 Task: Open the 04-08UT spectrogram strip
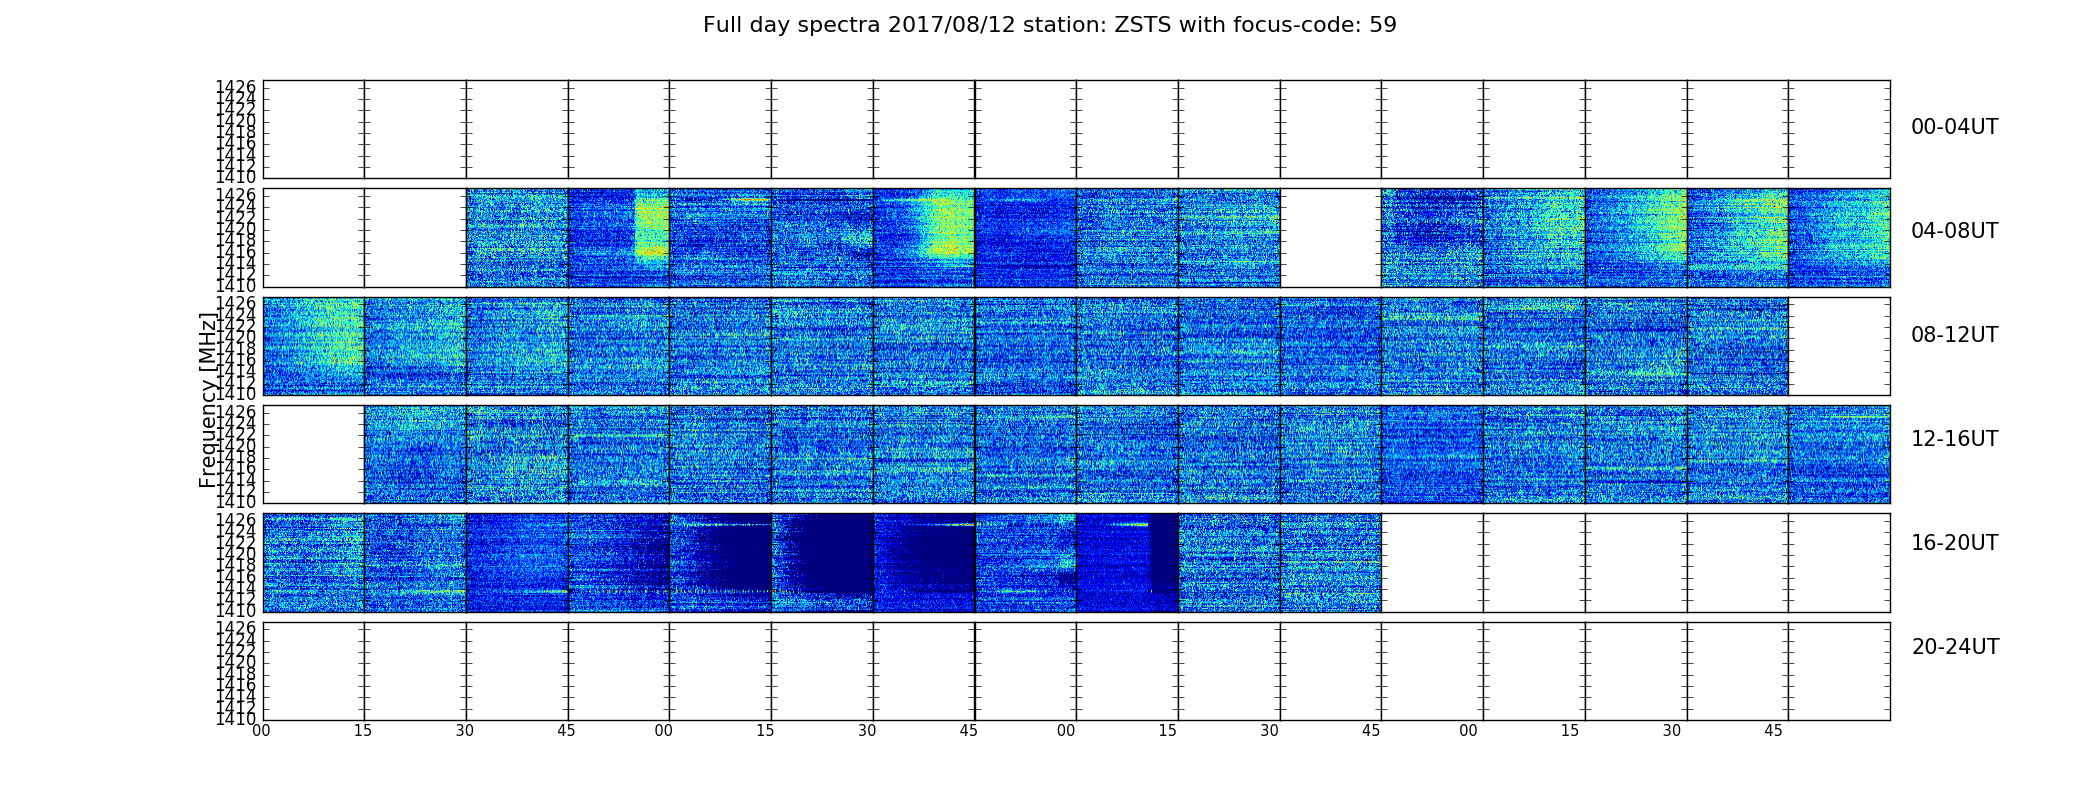pyautogui.click(x=1076, y=238)
